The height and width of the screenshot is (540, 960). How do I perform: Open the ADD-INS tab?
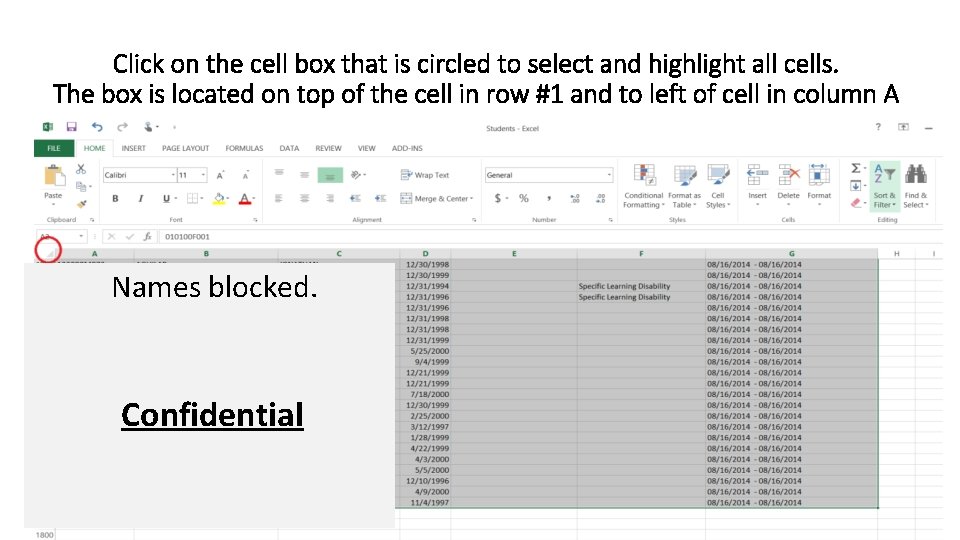tap(407, 148)
